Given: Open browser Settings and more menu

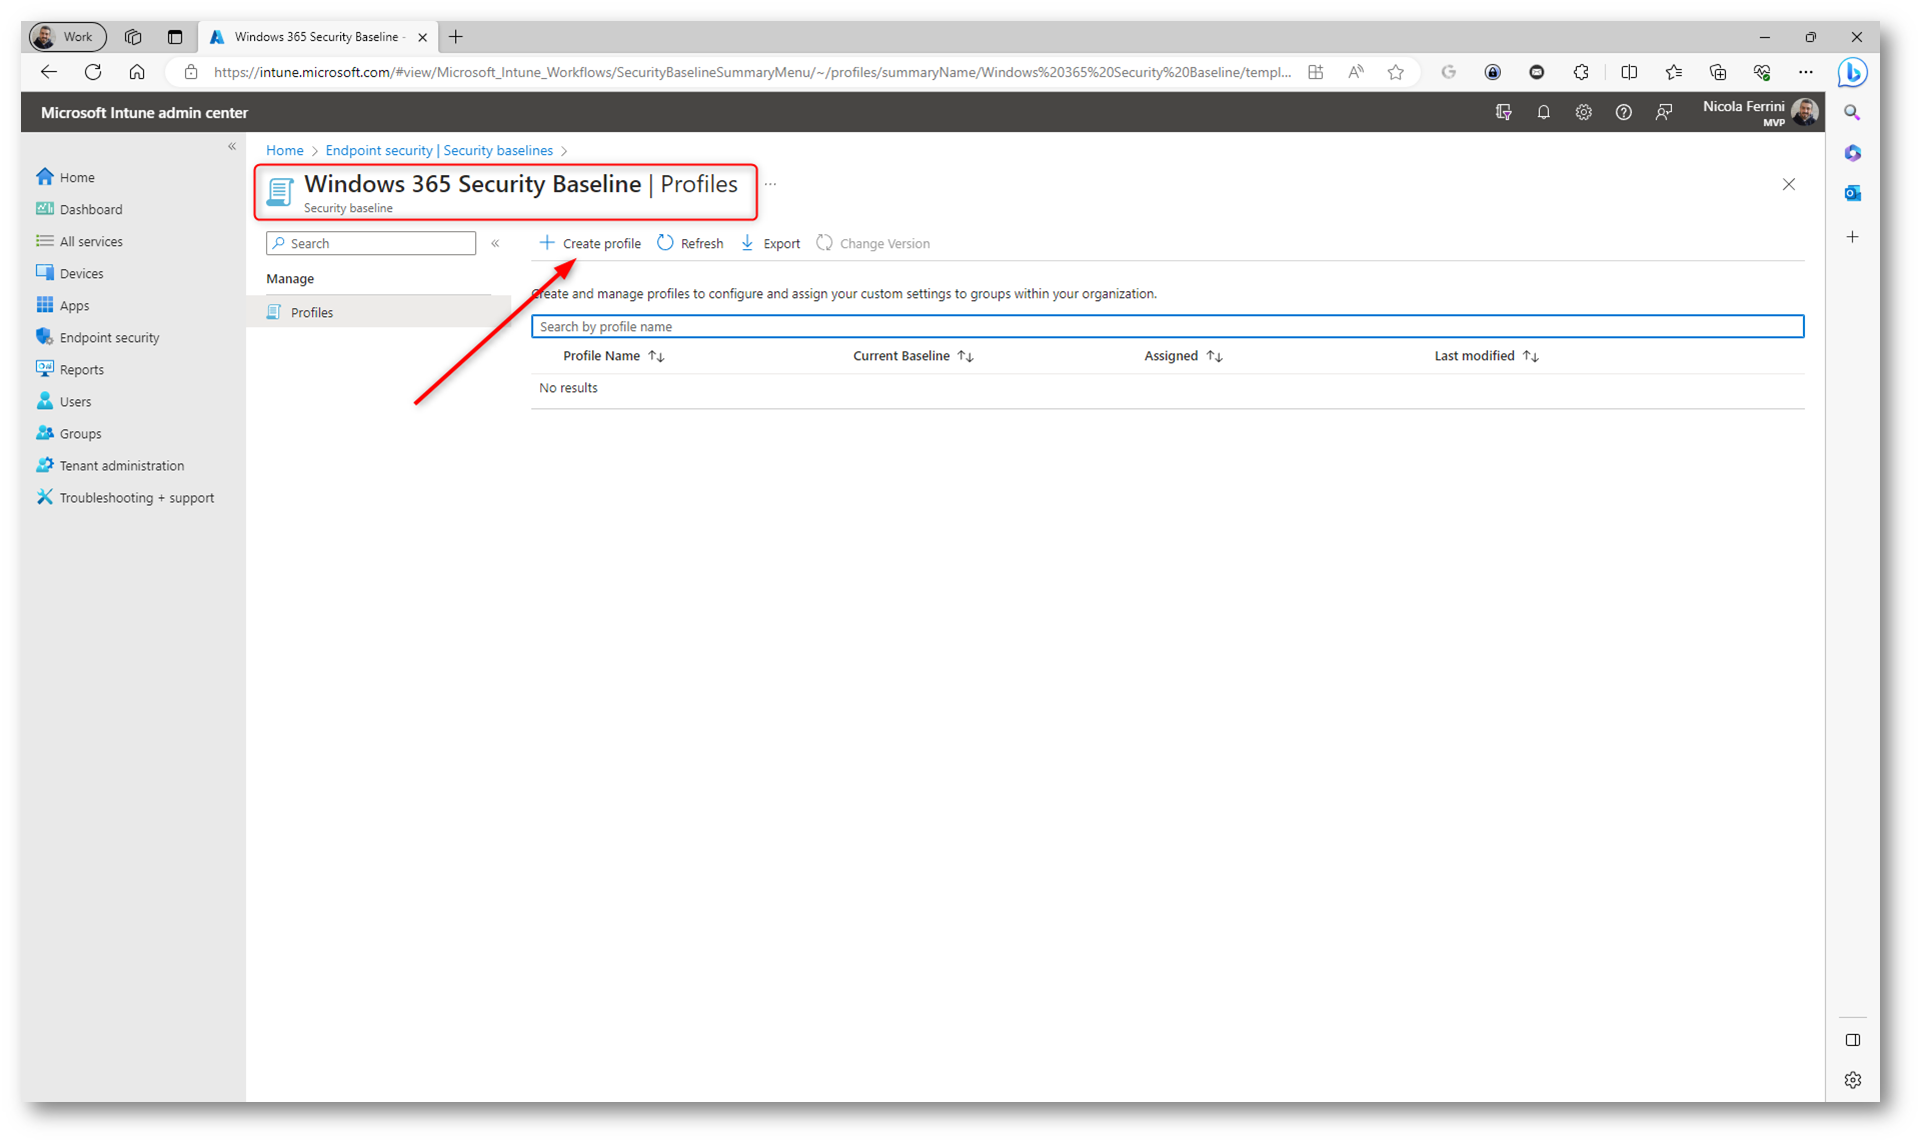Looking at the screenshot, I should [x=1806, y=72].
